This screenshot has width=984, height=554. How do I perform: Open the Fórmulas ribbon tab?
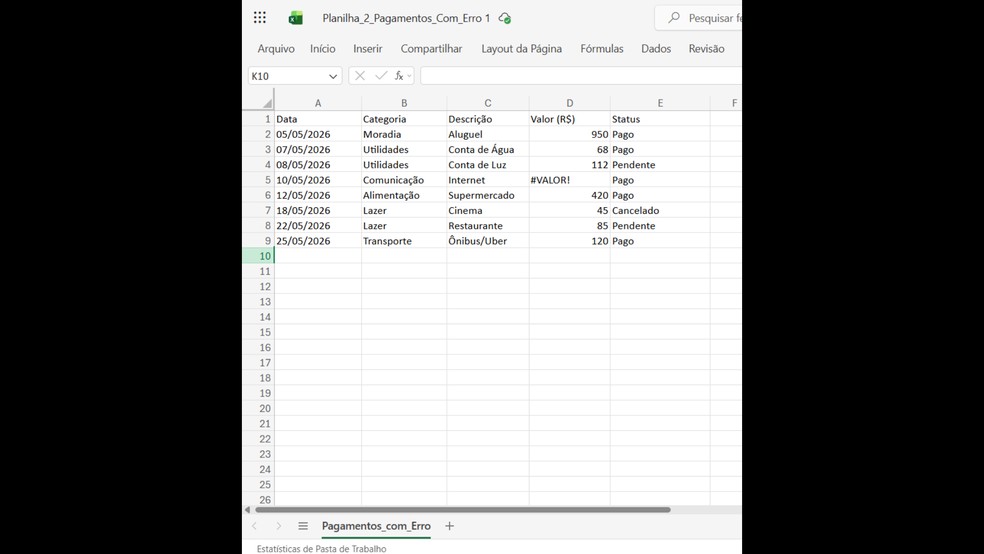(x=602, y=48)
